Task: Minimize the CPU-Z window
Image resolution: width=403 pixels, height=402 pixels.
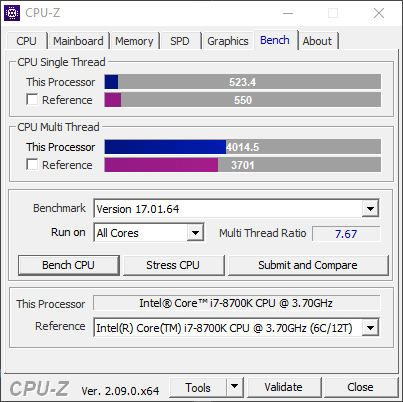Action: pyautogui.click(x=288, y=13)
